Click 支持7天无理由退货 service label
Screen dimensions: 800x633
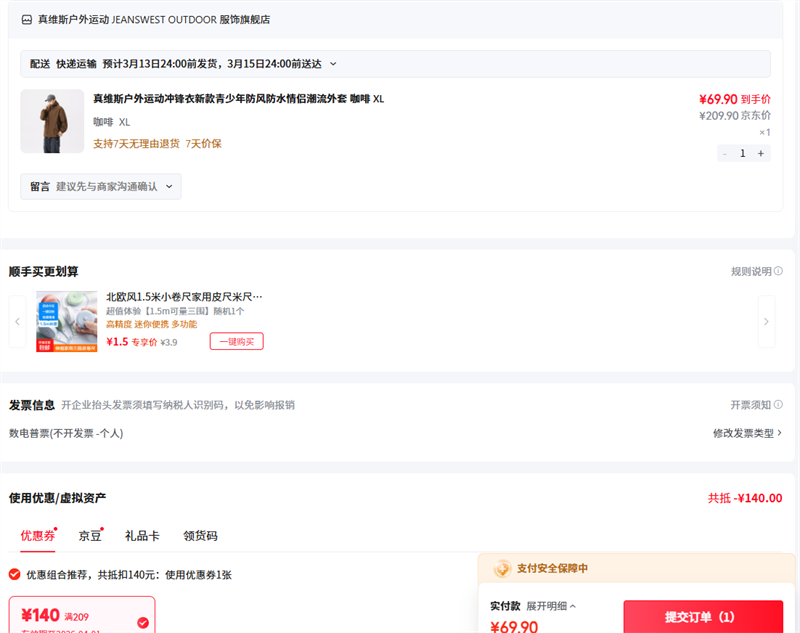(x=136, y=144)
